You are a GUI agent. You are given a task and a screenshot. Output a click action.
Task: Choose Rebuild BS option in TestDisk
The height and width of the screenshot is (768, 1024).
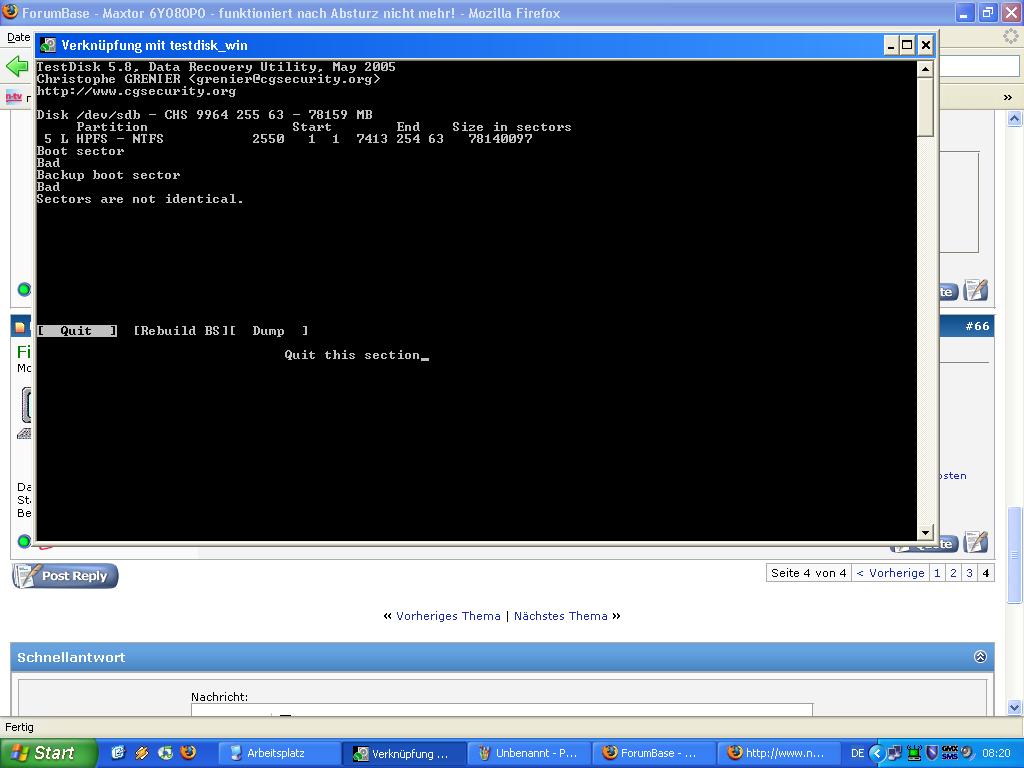[x=181, y=330]
